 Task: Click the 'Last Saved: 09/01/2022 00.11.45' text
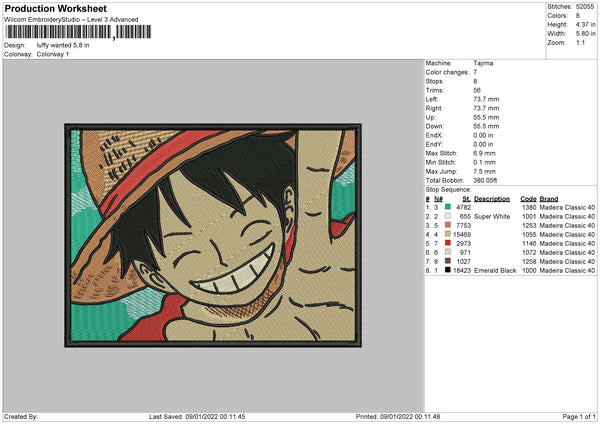(x=197, y=416)
